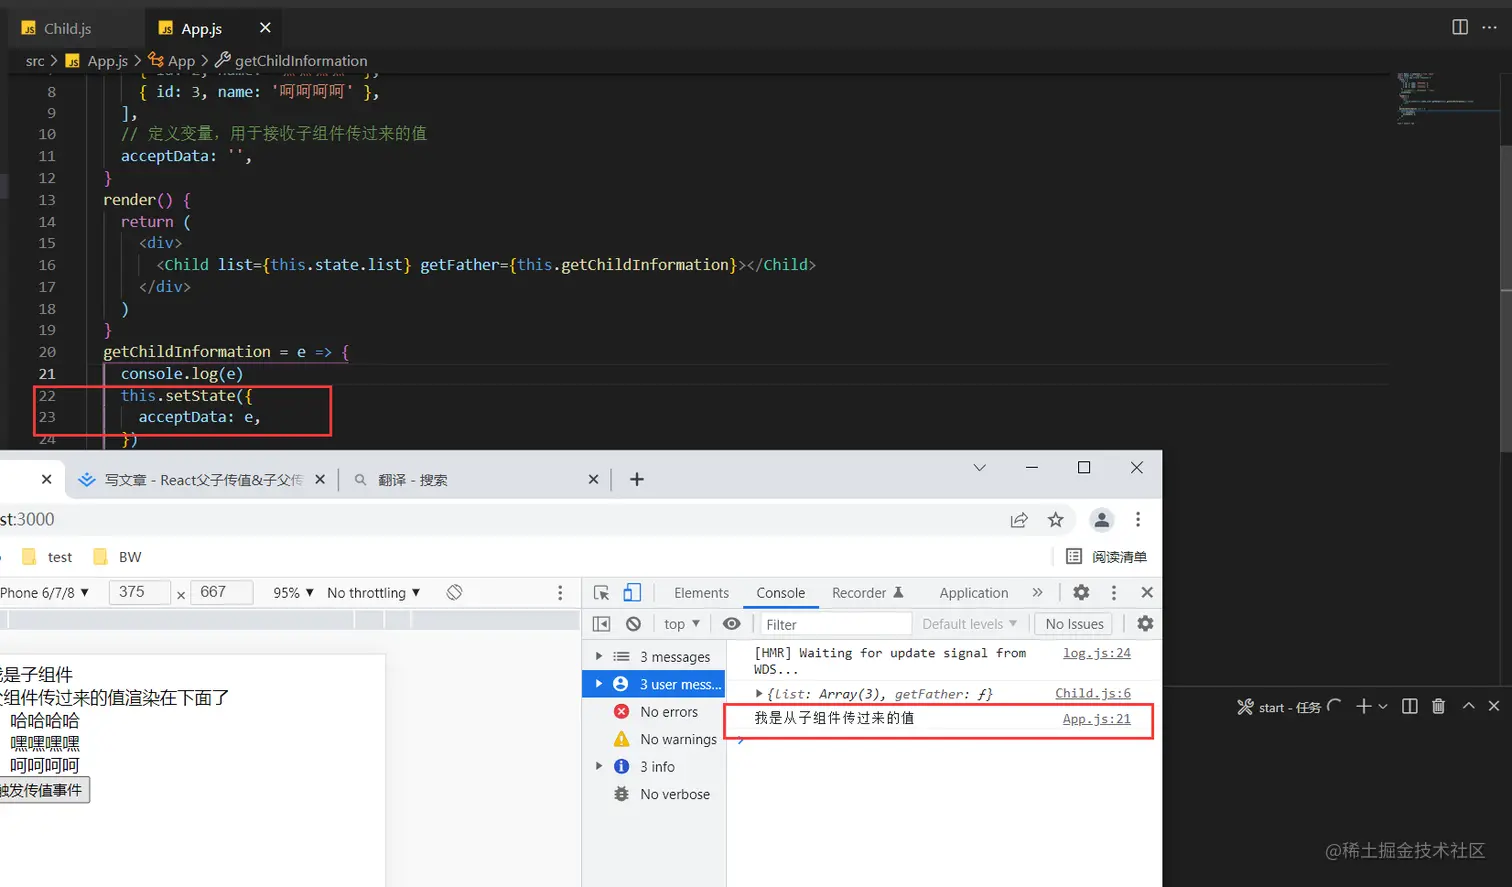Create a live expression with eye icon

732,624
